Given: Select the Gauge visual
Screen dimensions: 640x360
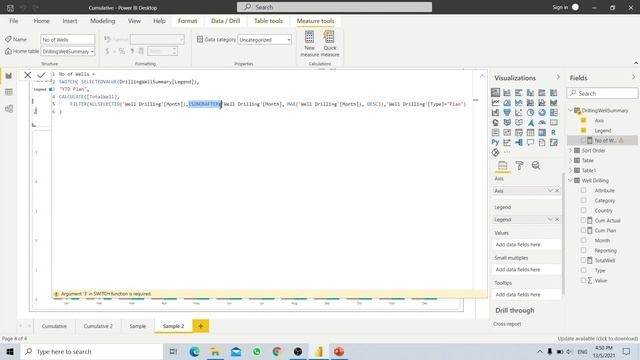Looking at the screenshot, I should pos(542,122).
